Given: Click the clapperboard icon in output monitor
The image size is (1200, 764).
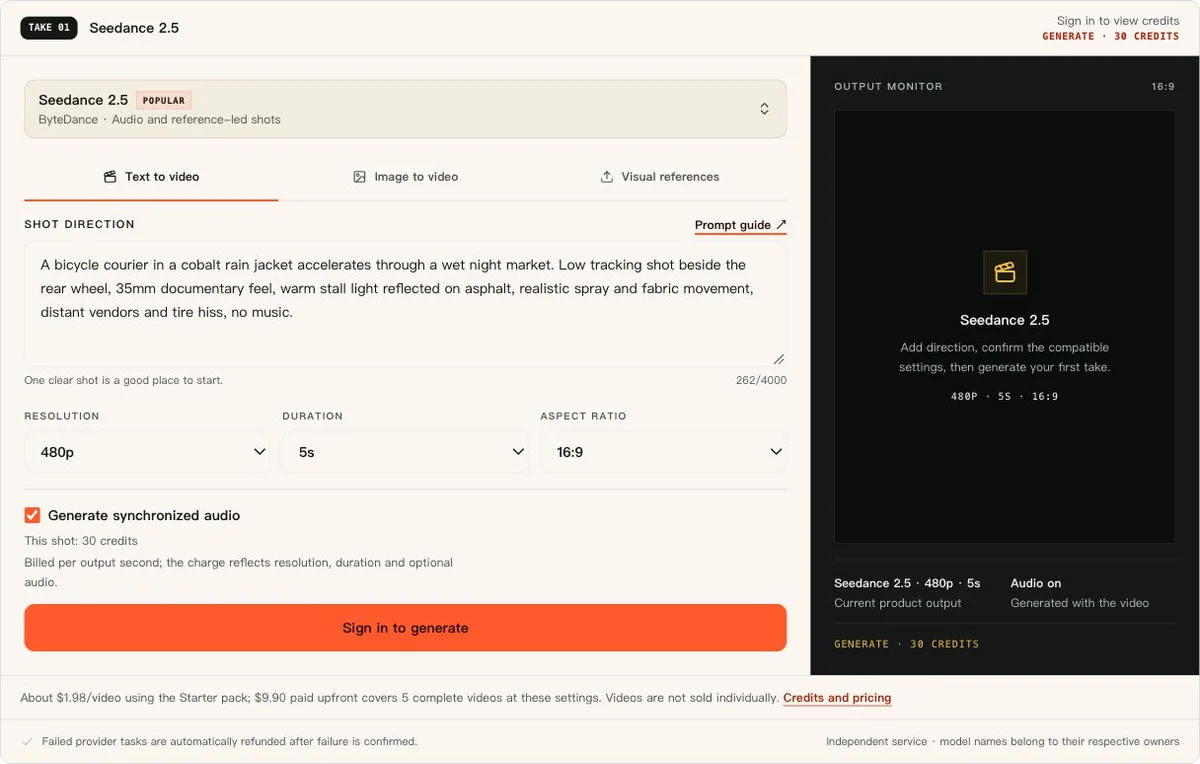Looking at the screenshot, I should (x=1005, y=272).
